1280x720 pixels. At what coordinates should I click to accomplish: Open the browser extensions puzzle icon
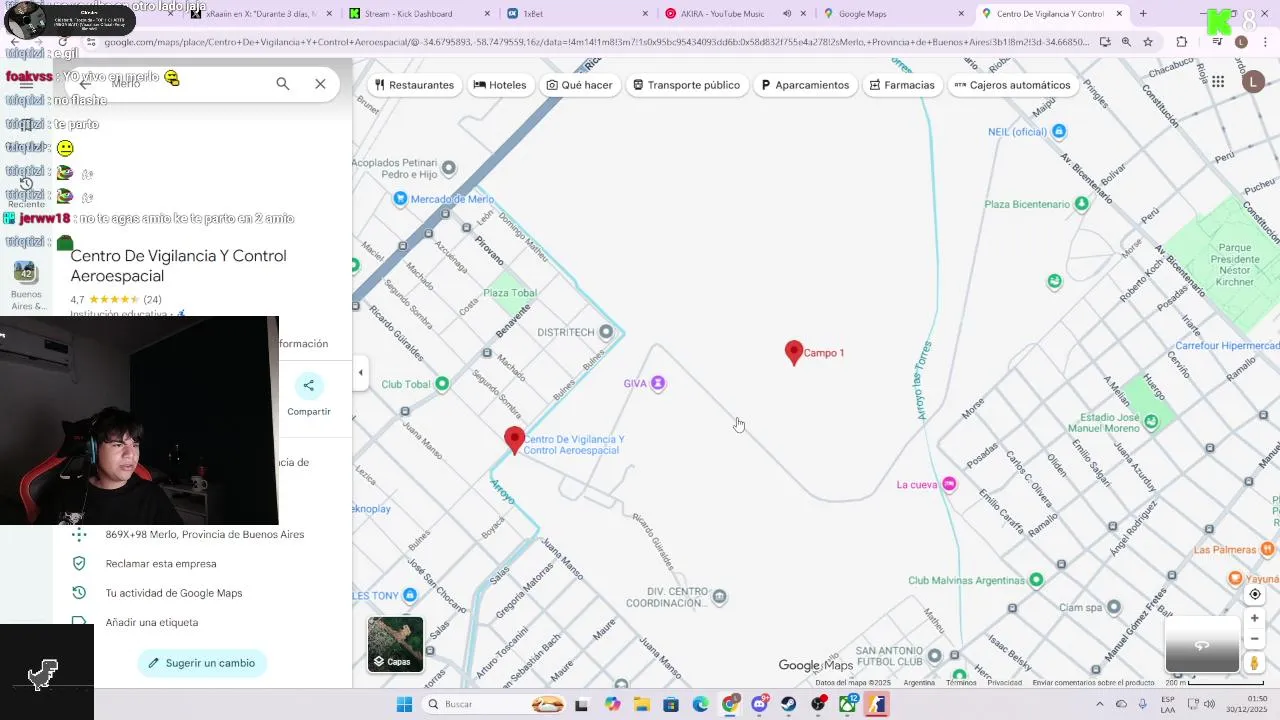point(1182,42)
